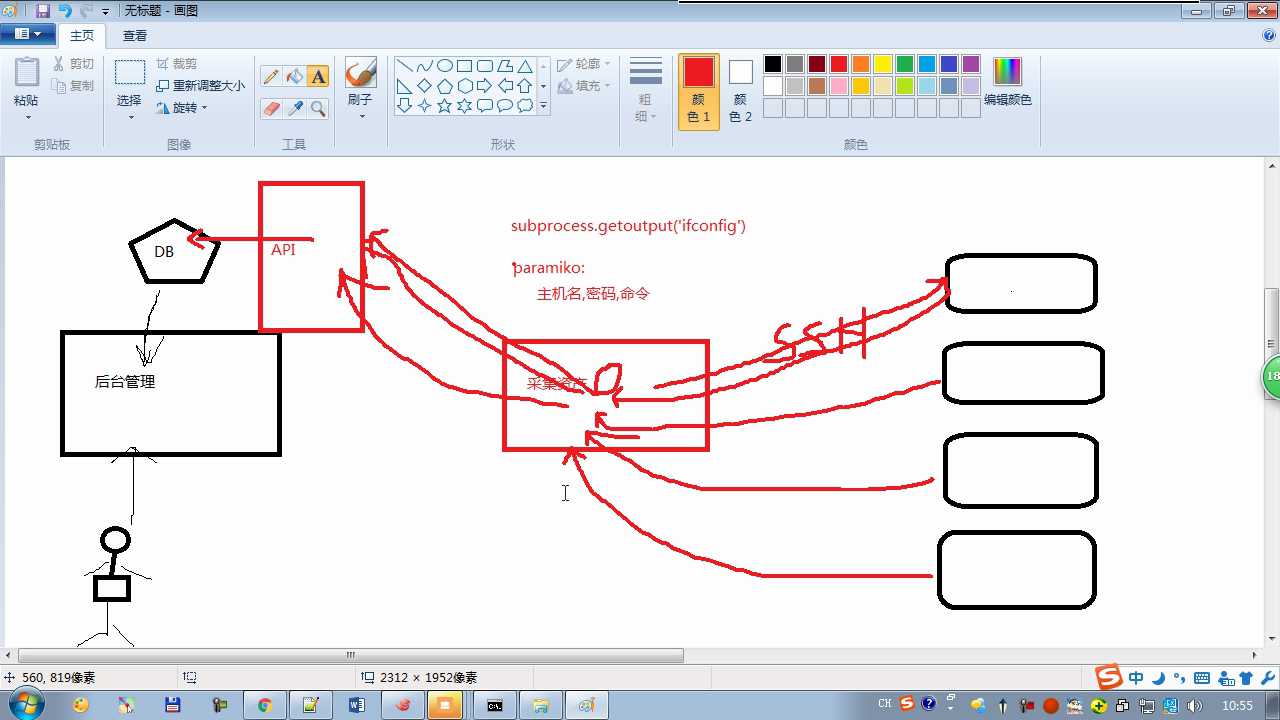Pick the purple color swatch
The height and width of the screenshot is (720, 1280).
[x=971, y=64]
